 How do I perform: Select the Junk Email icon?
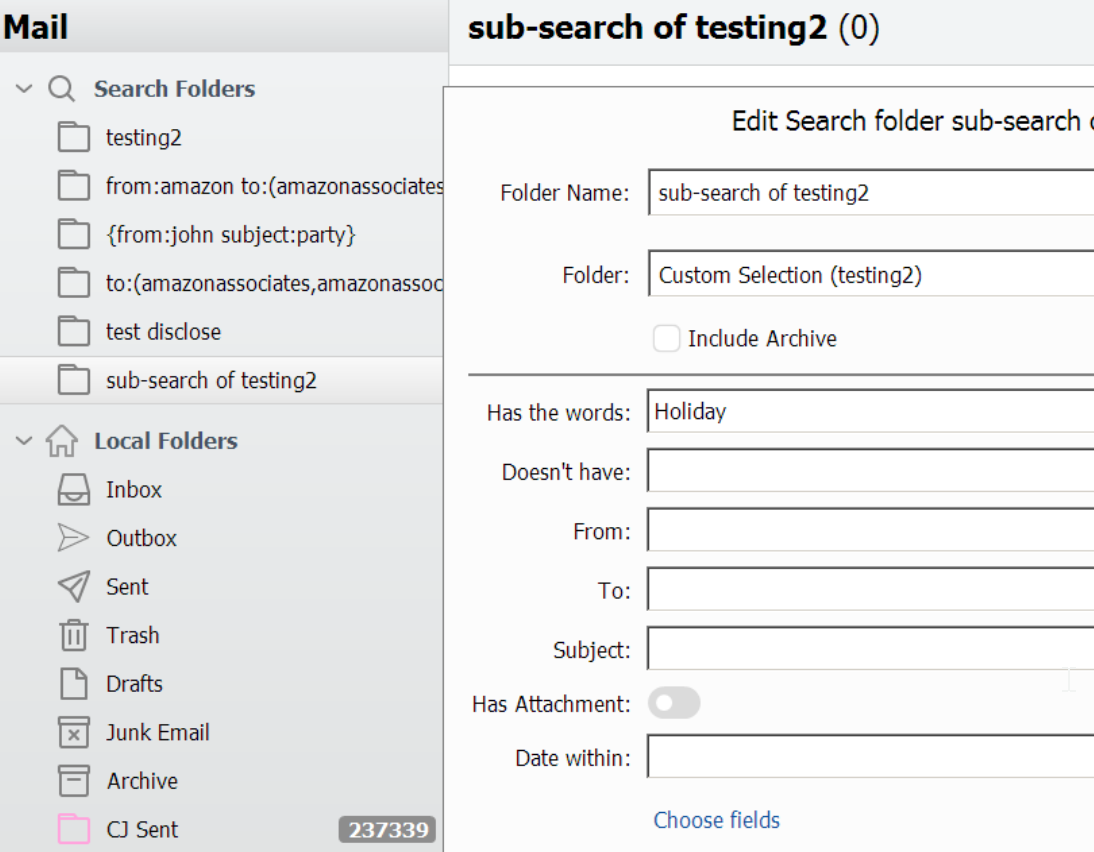coord(73,733)
